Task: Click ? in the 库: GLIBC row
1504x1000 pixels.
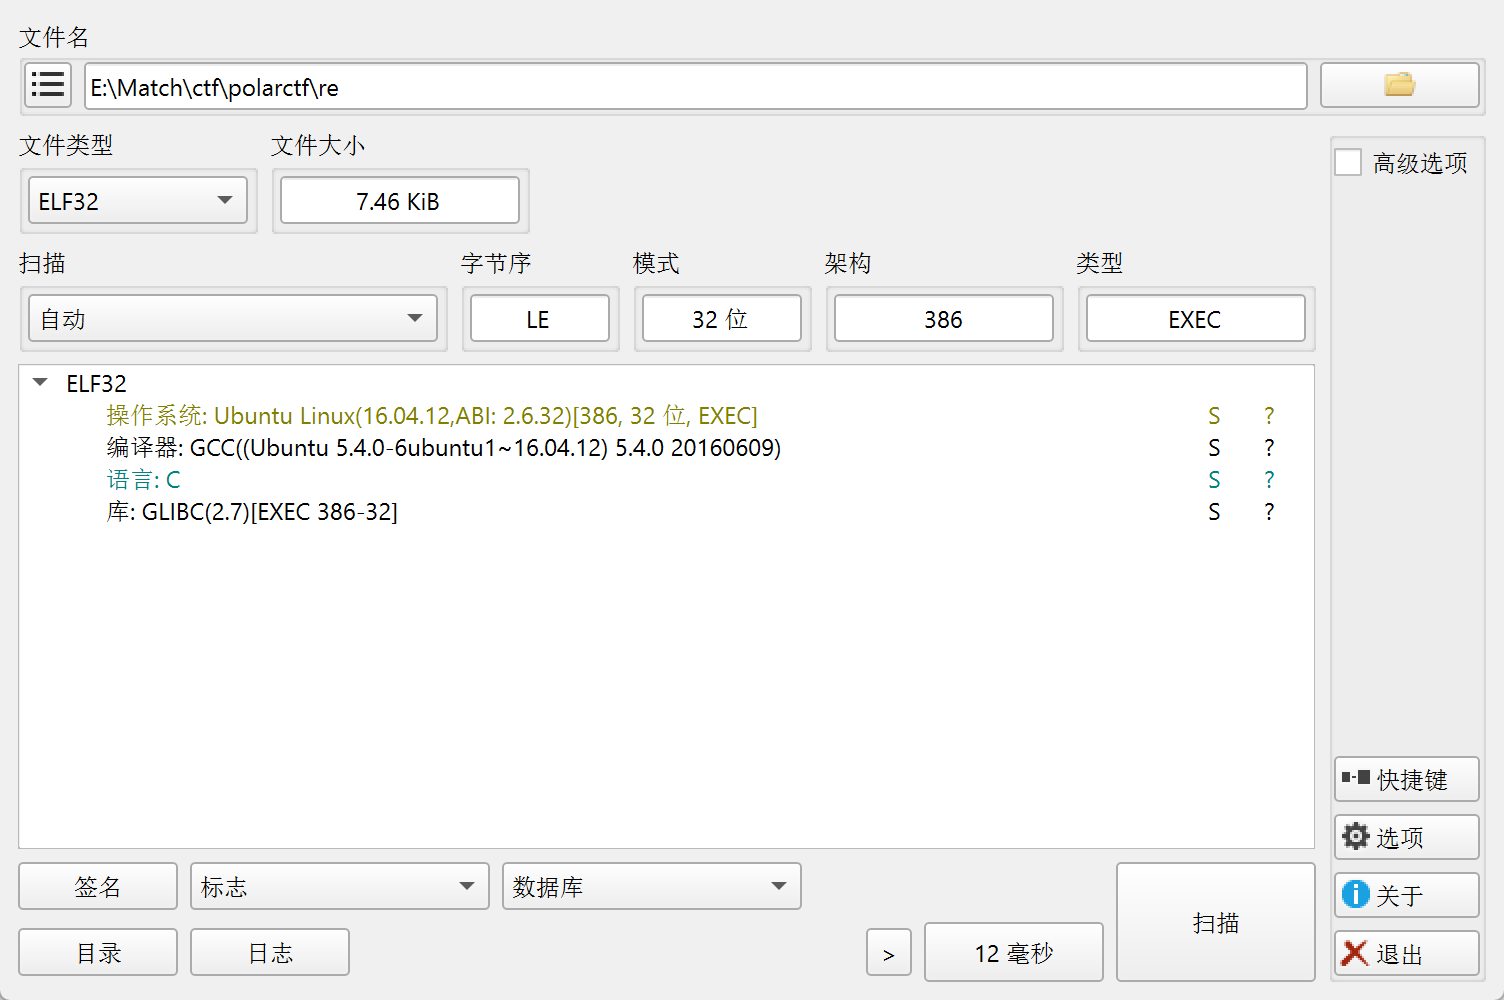Action: coord(1269,512)
